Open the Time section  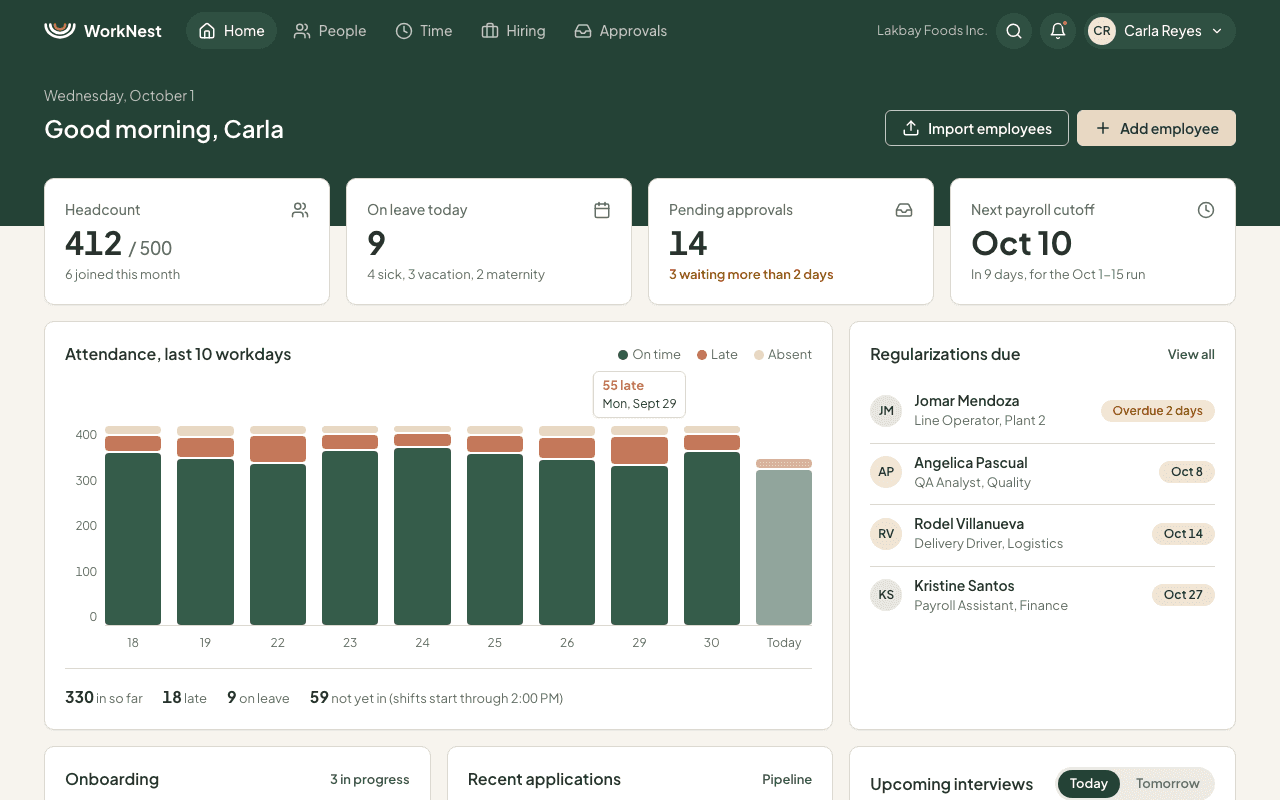(x=424, y=31)
